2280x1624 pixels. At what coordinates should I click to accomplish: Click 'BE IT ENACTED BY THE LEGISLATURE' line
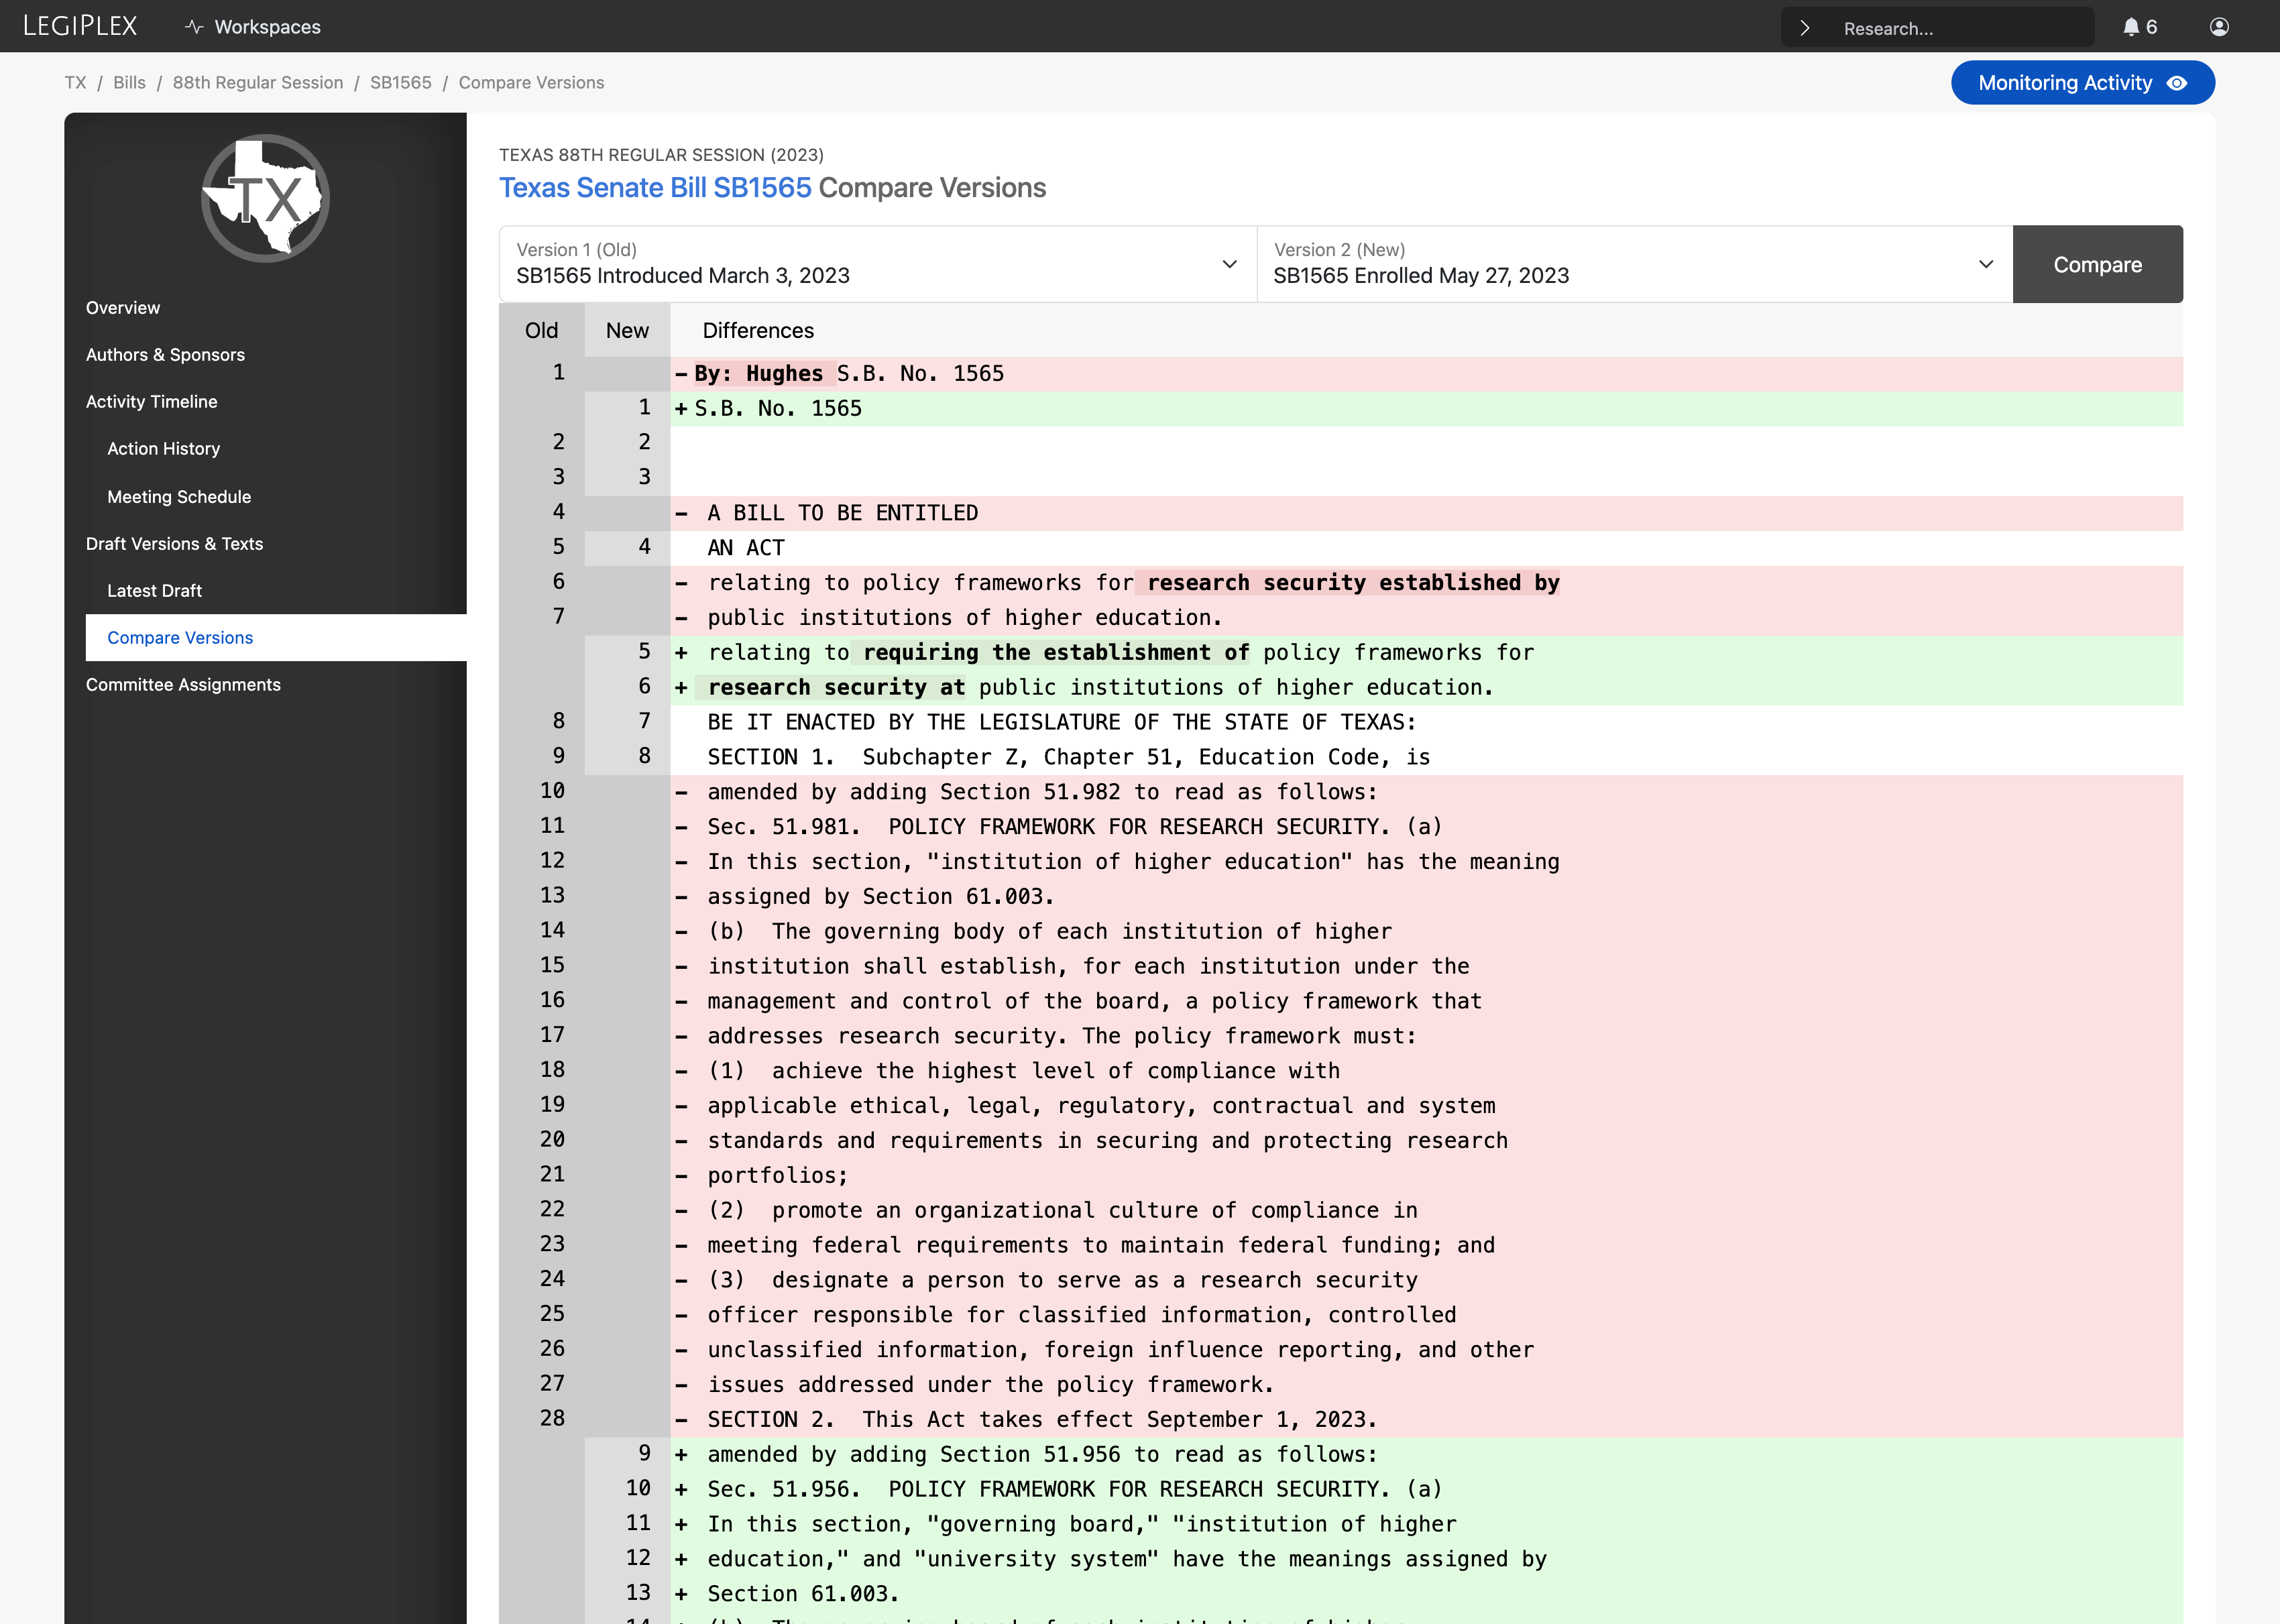pos(1426,722)
